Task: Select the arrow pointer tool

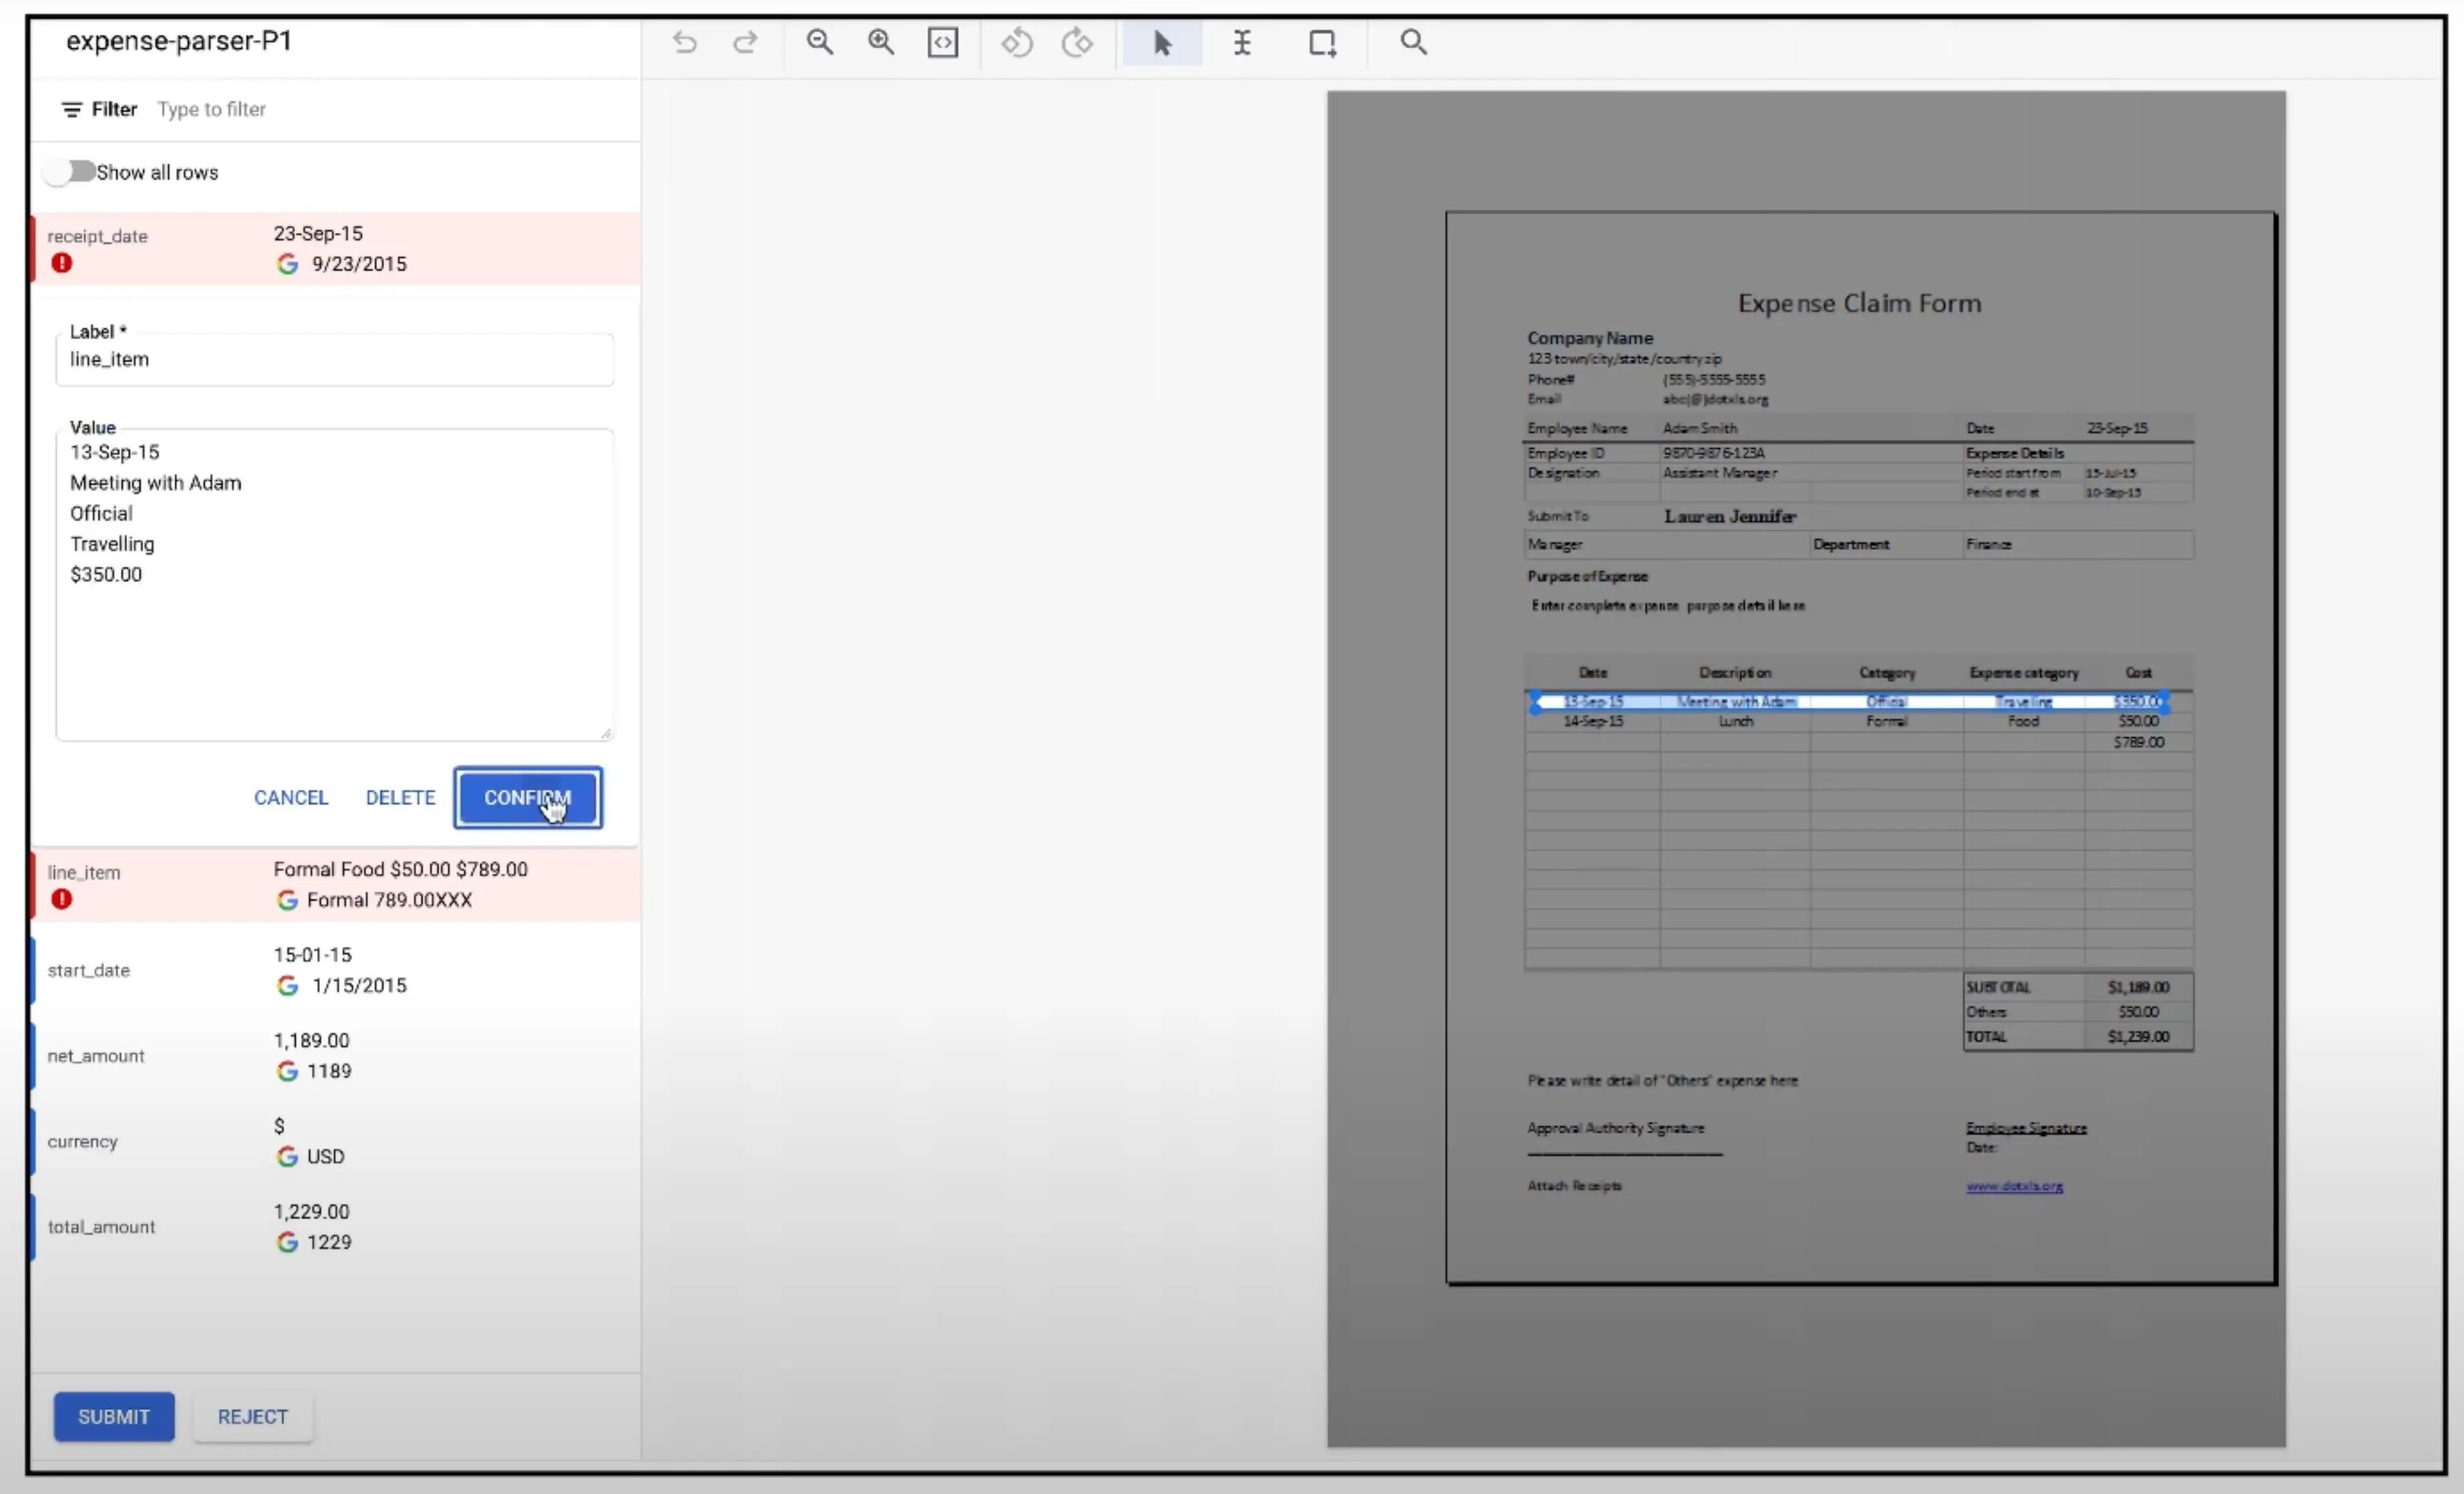Action: tap(1162, 43)
